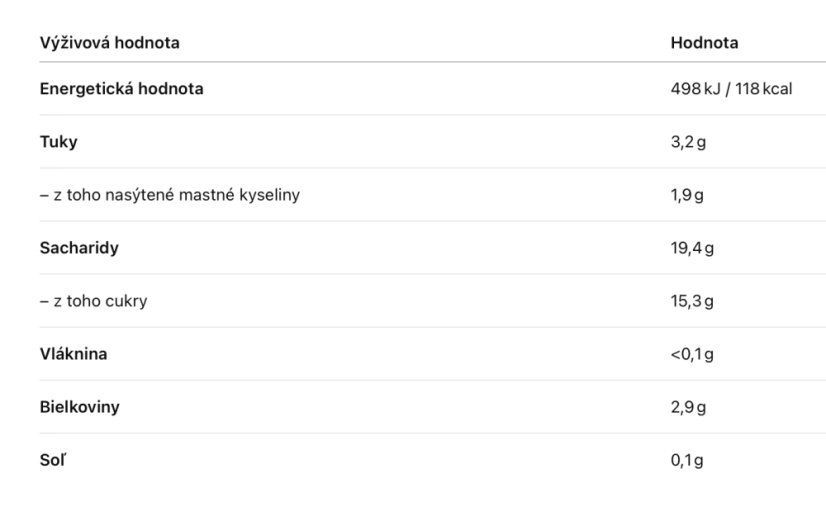Select the Energetická hodnota row label
Viewport: 826px width, 521px height.
point(122,89)
